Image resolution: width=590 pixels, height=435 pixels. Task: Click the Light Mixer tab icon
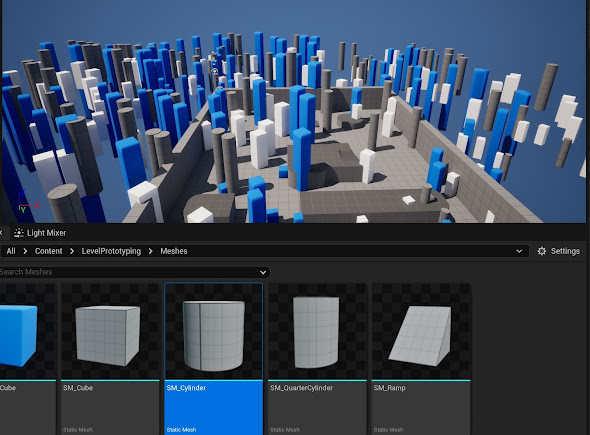point(18,233)
